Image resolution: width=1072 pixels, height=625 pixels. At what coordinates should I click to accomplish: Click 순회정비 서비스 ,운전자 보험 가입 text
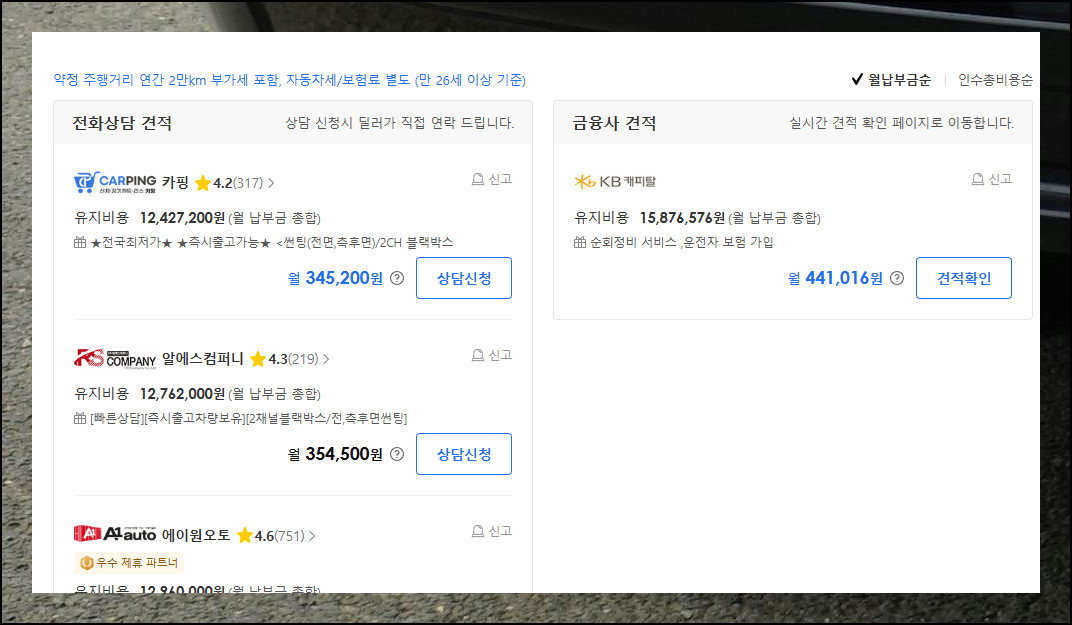click(682, 242)
